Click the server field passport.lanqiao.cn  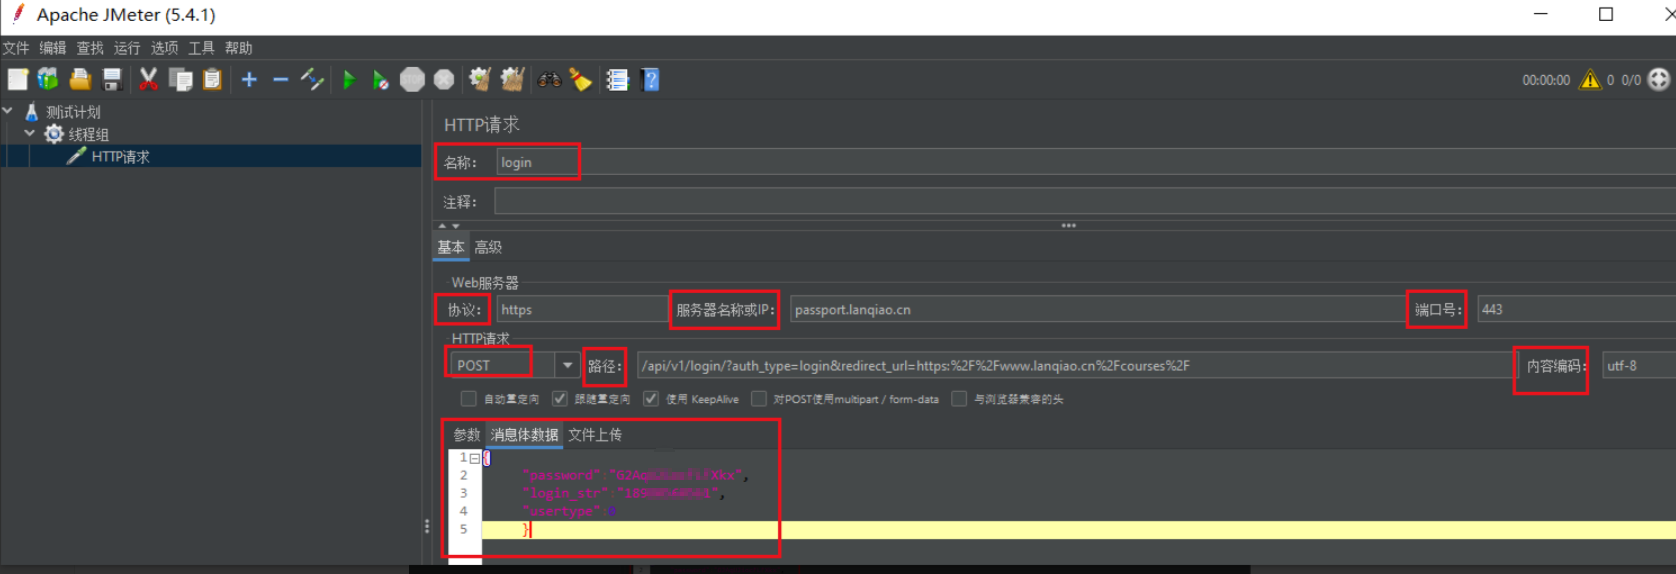[x=1097, y=310]
